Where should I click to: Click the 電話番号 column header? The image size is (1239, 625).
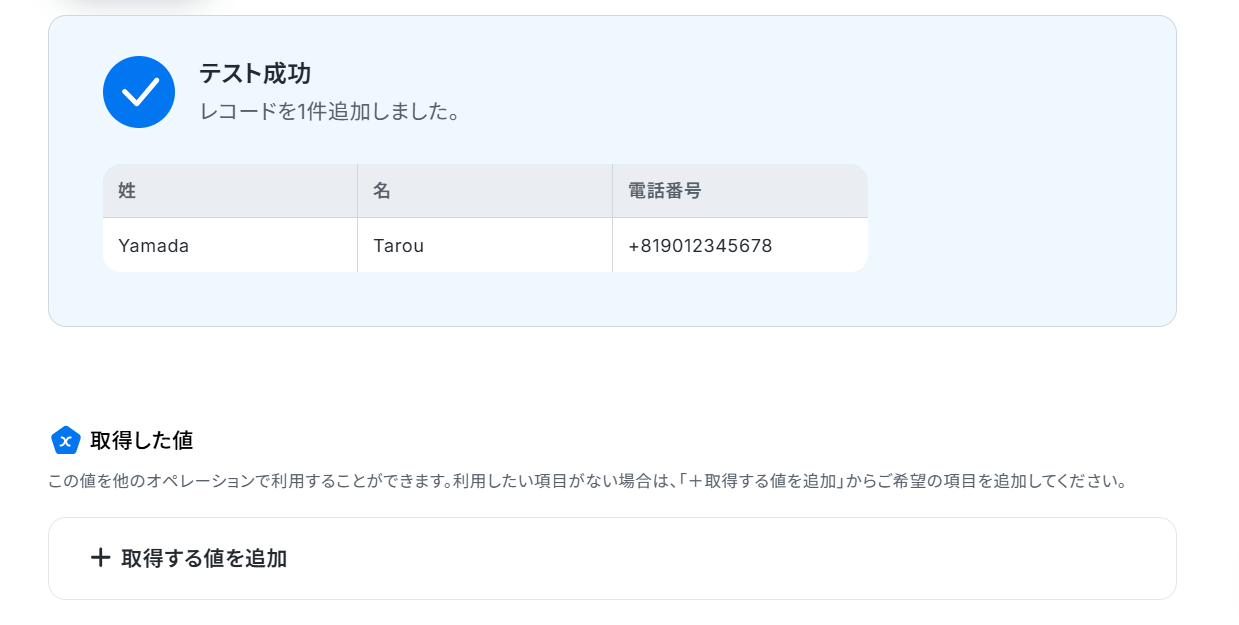(x=740, y=191)
